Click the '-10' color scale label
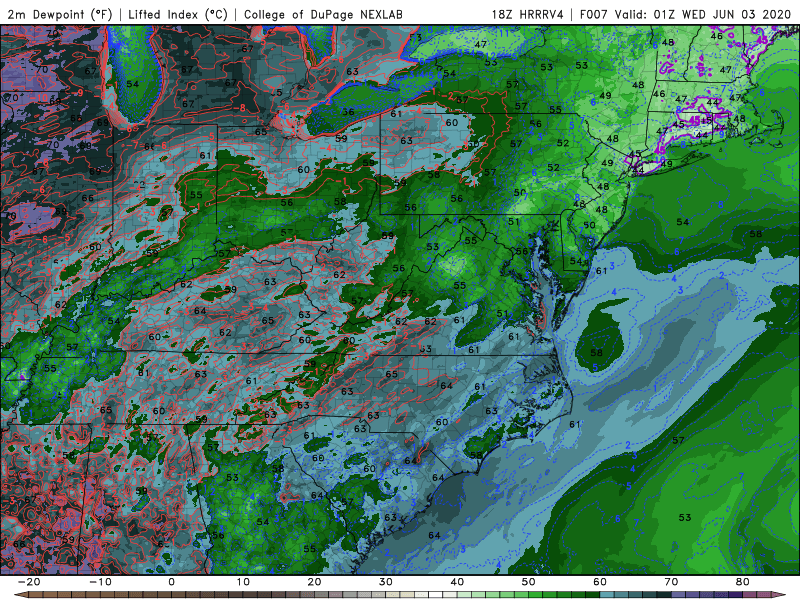Viewport: 800px width, 600px height. (x=100, y=582)
